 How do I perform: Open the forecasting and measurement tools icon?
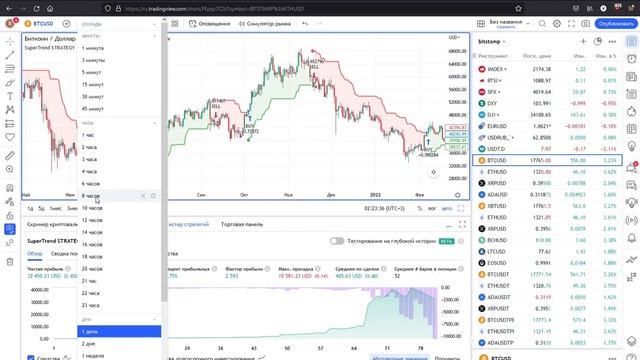point(10,124)
